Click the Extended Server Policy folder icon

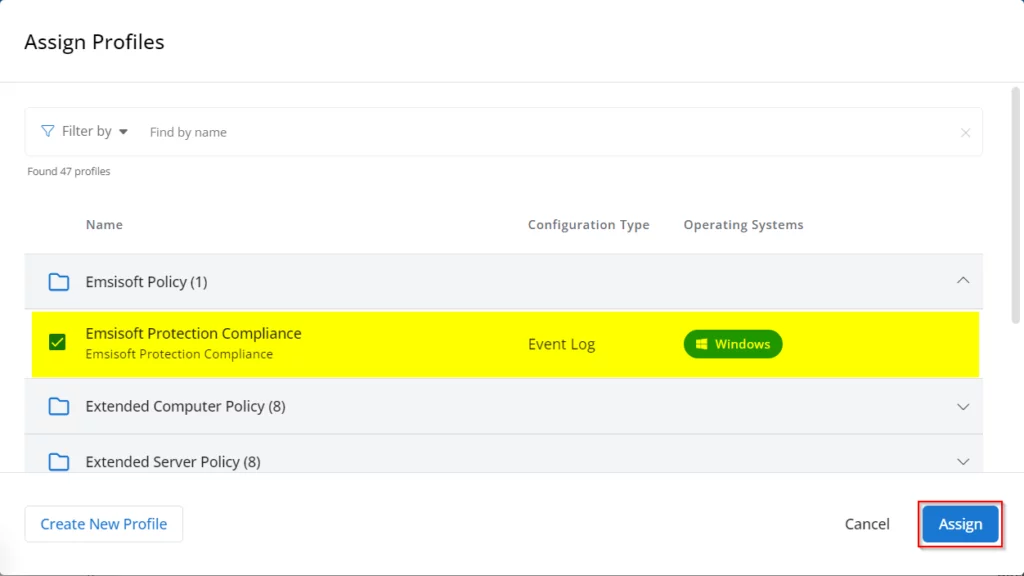point(59,462)
